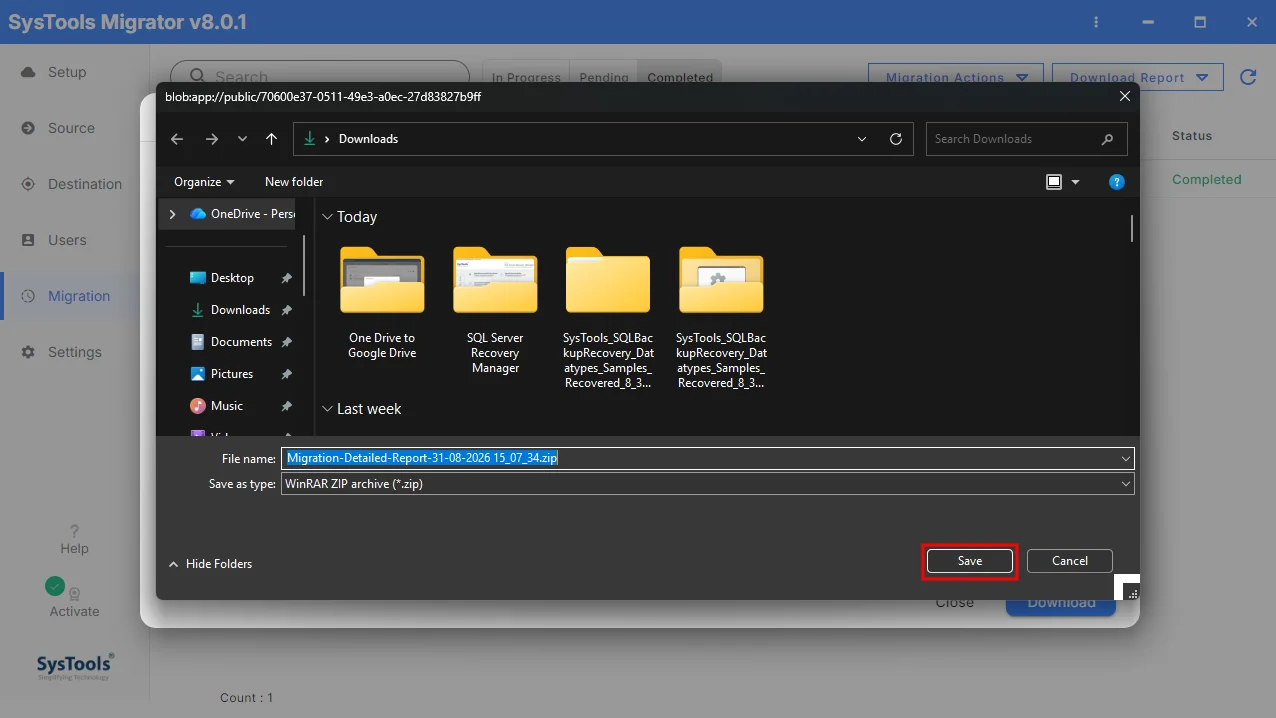Image resolution: width=1276 pixels, height=718 pixels.
Task: Open the Organize menu
Action: point(204,182)
